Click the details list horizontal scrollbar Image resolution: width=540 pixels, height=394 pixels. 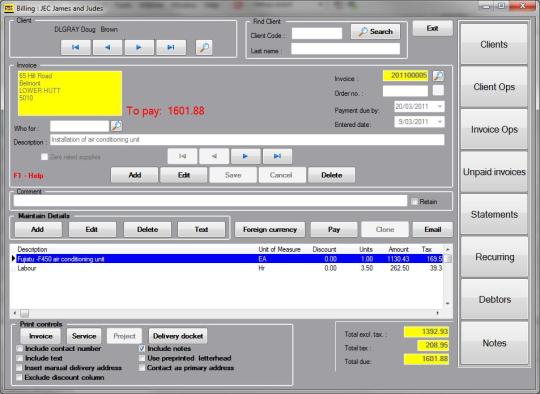(227, 313)
